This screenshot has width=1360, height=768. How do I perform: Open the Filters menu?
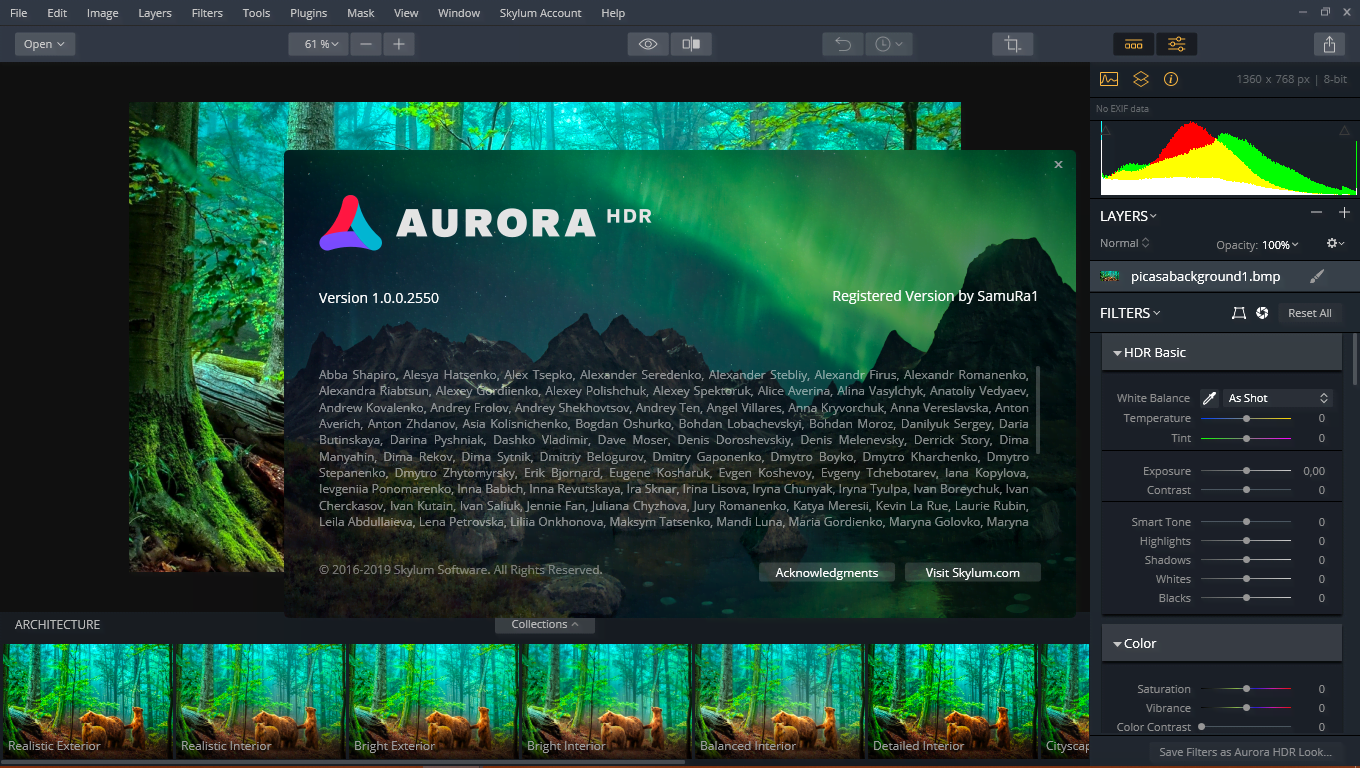[x=207, y=13]
